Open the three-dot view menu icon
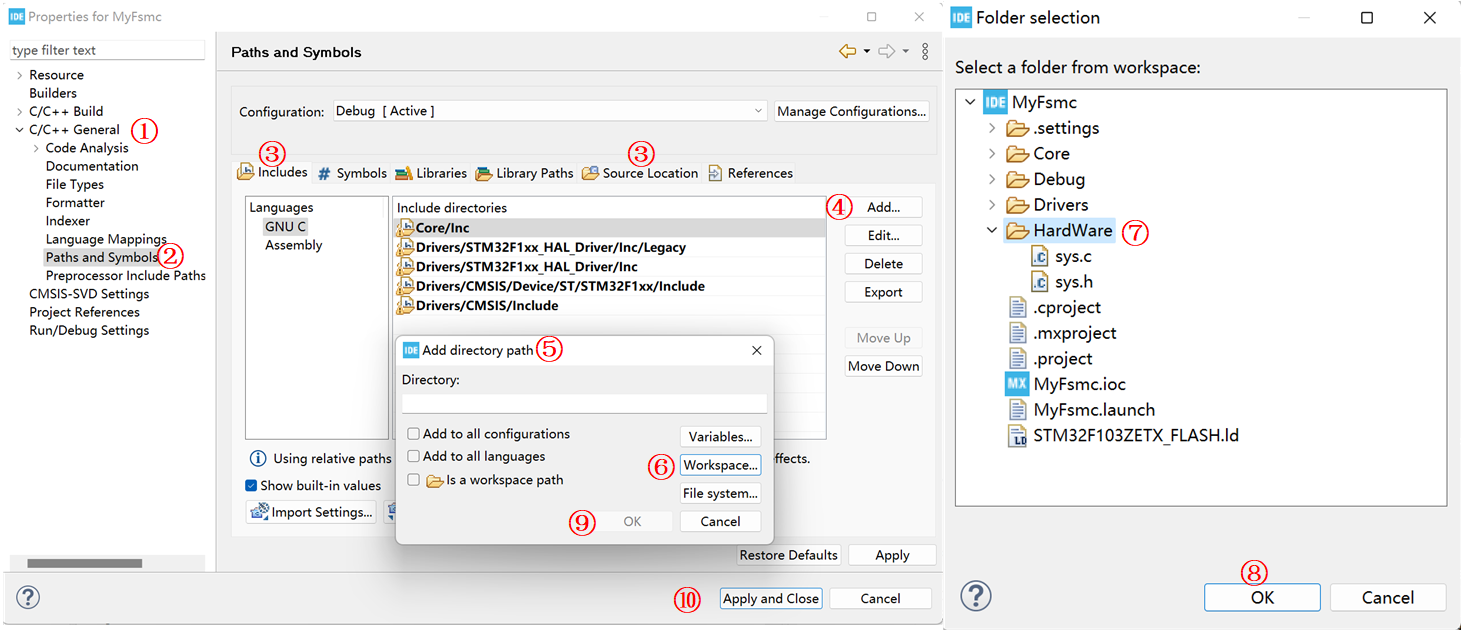Viewport: 1464px width, 631px height. tap(925, 51)
